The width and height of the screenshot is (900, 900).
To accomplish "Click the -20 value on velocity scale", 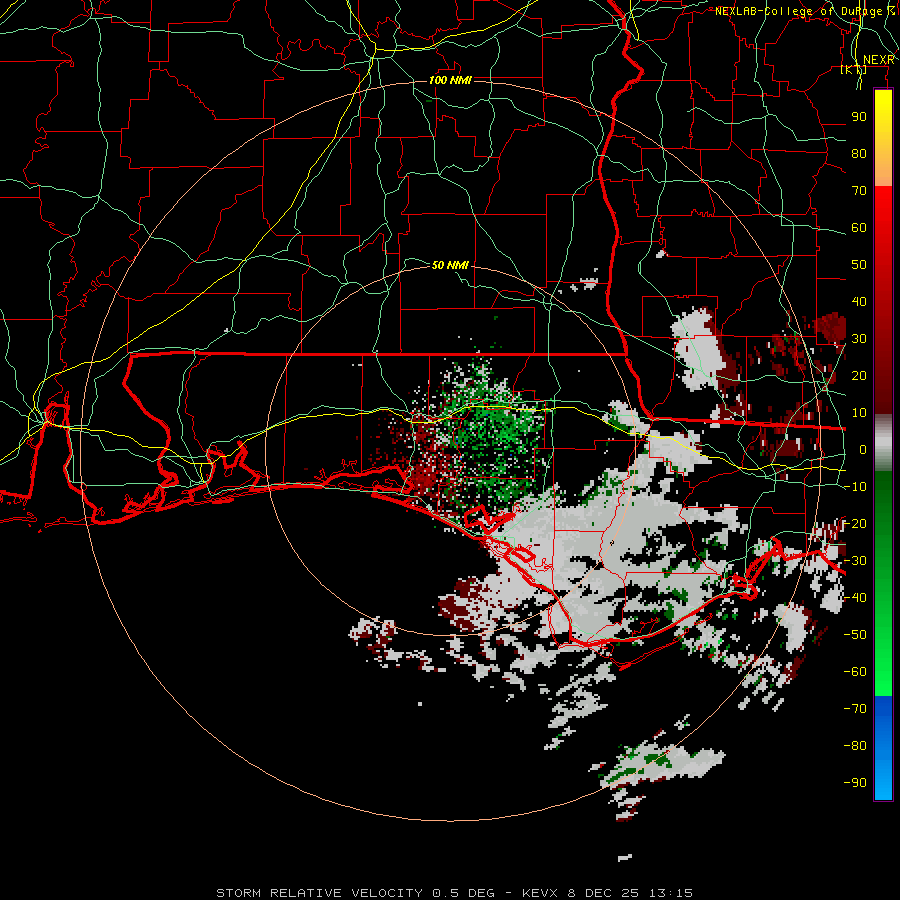I will (x=855, y=523).
